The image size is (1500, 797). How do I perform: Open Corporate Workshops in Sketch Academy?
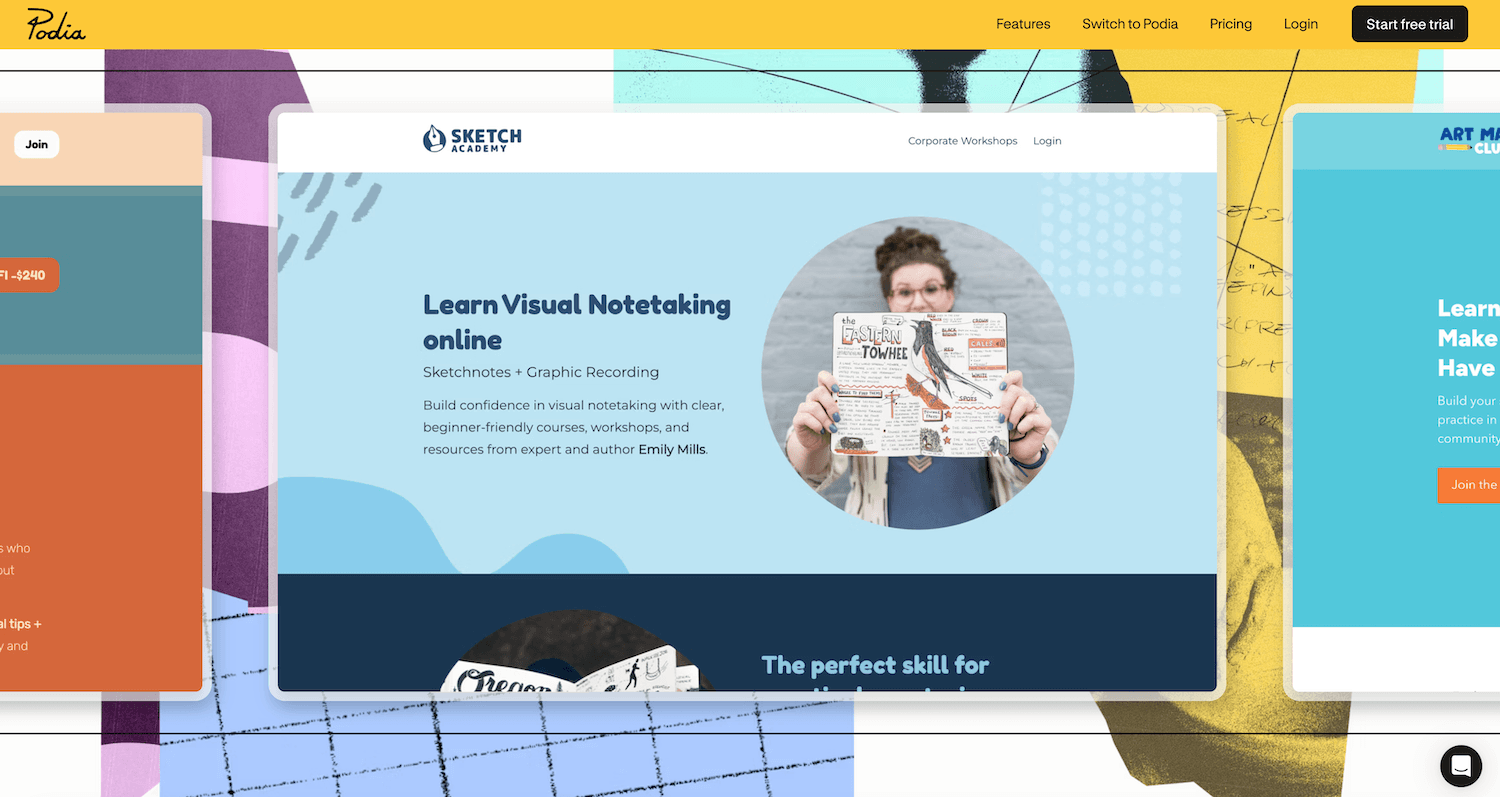(962, 141)
